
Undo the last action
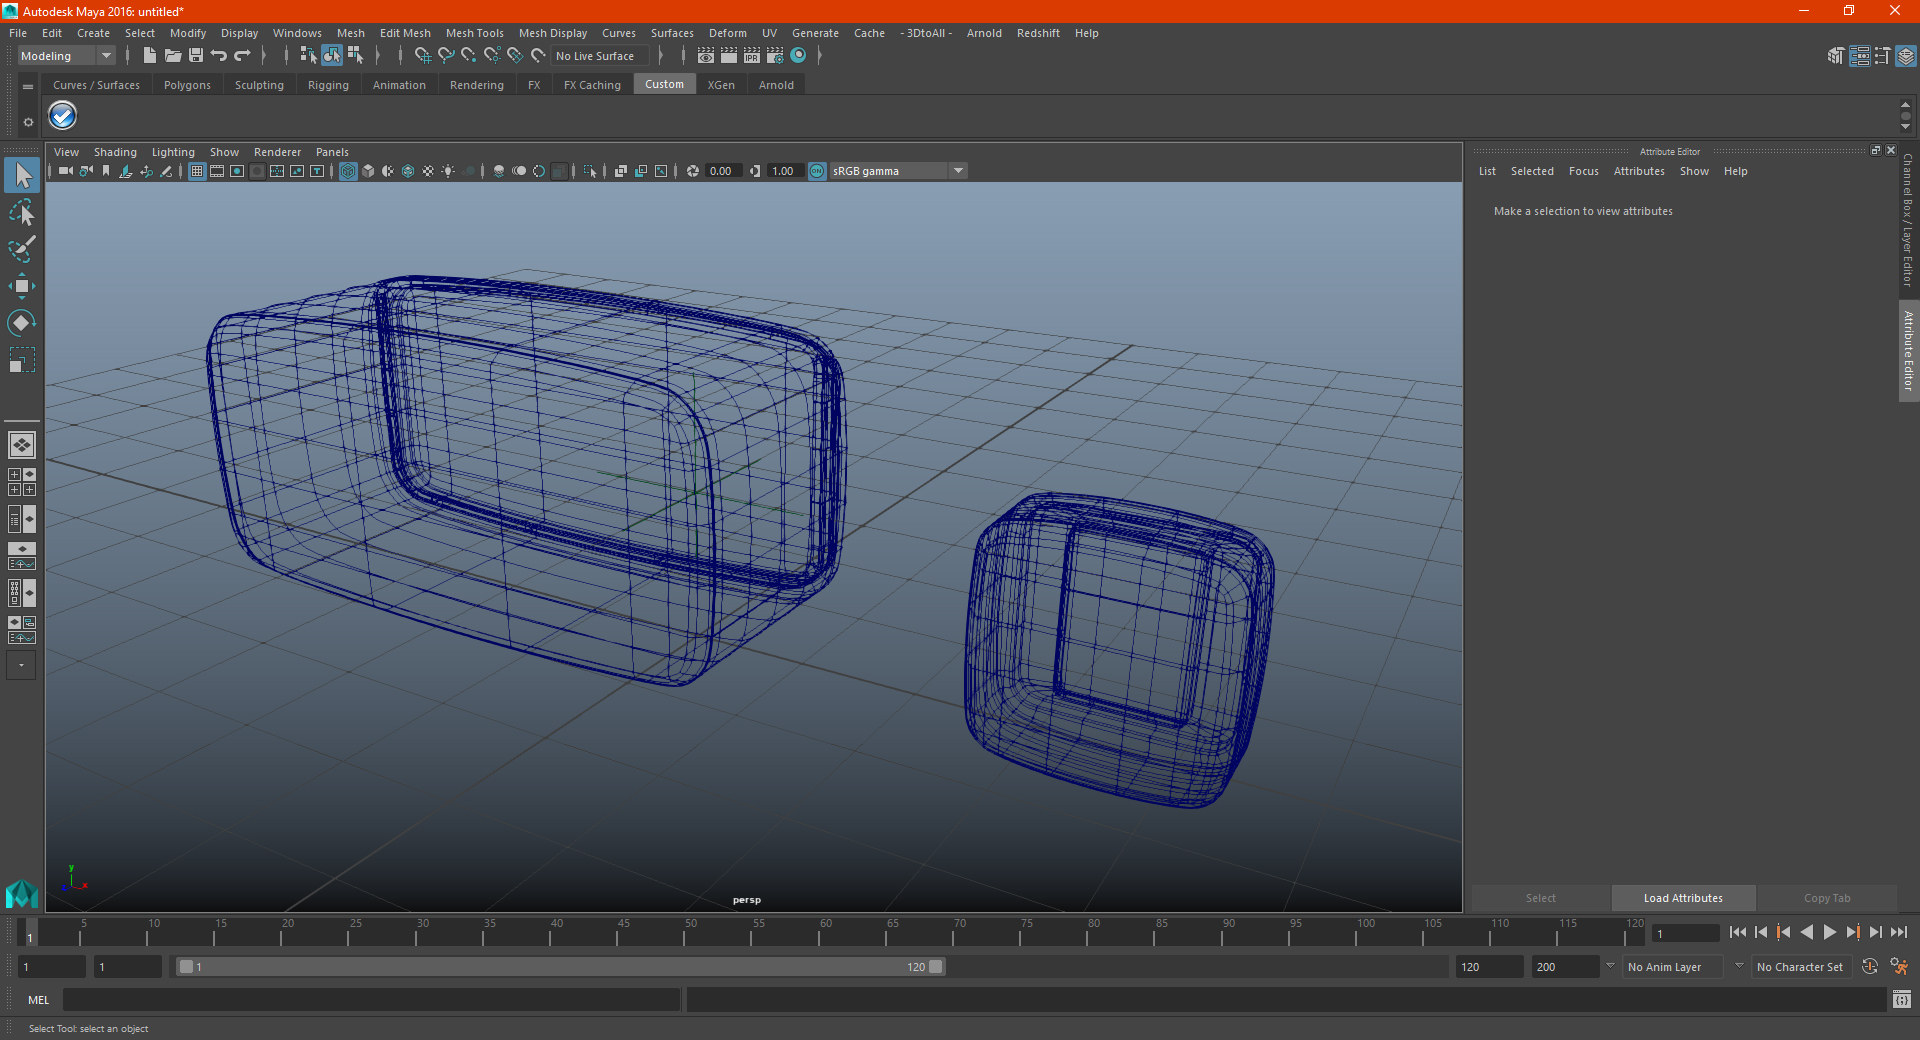[219, 56]
